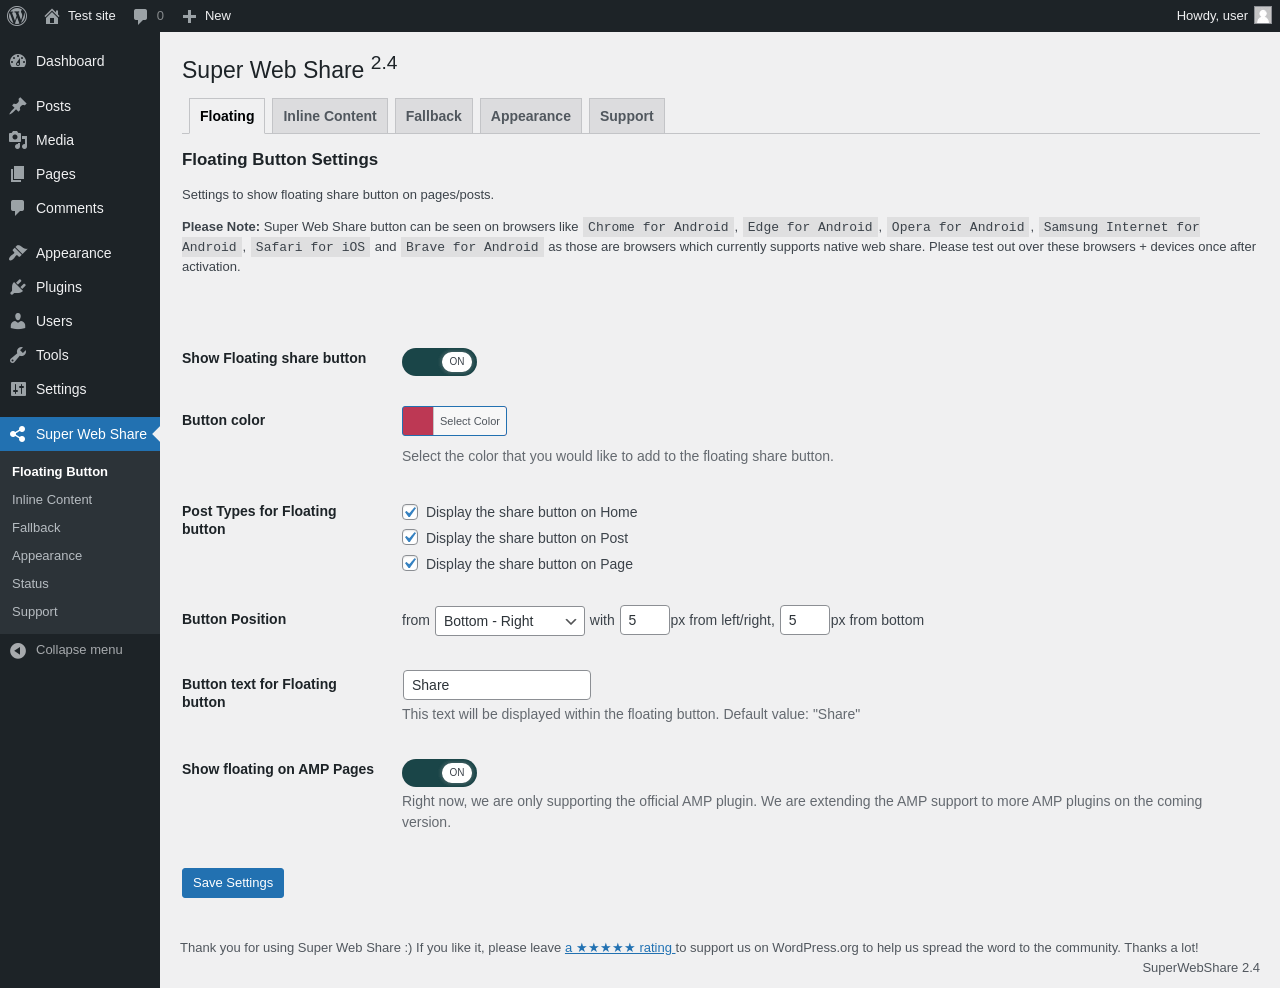The height and width of the screenshot is (988, 1280).
Task: Click Collapse menu text
Action: click(x=79, y=650)
